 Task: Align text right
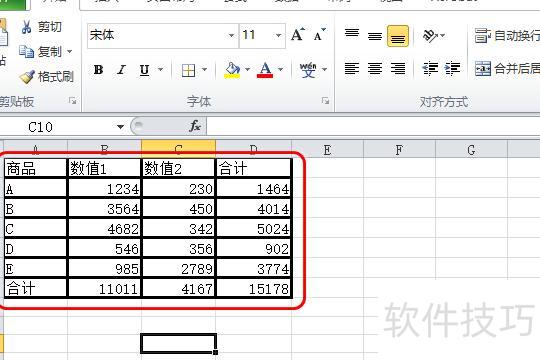click(398, 69)
